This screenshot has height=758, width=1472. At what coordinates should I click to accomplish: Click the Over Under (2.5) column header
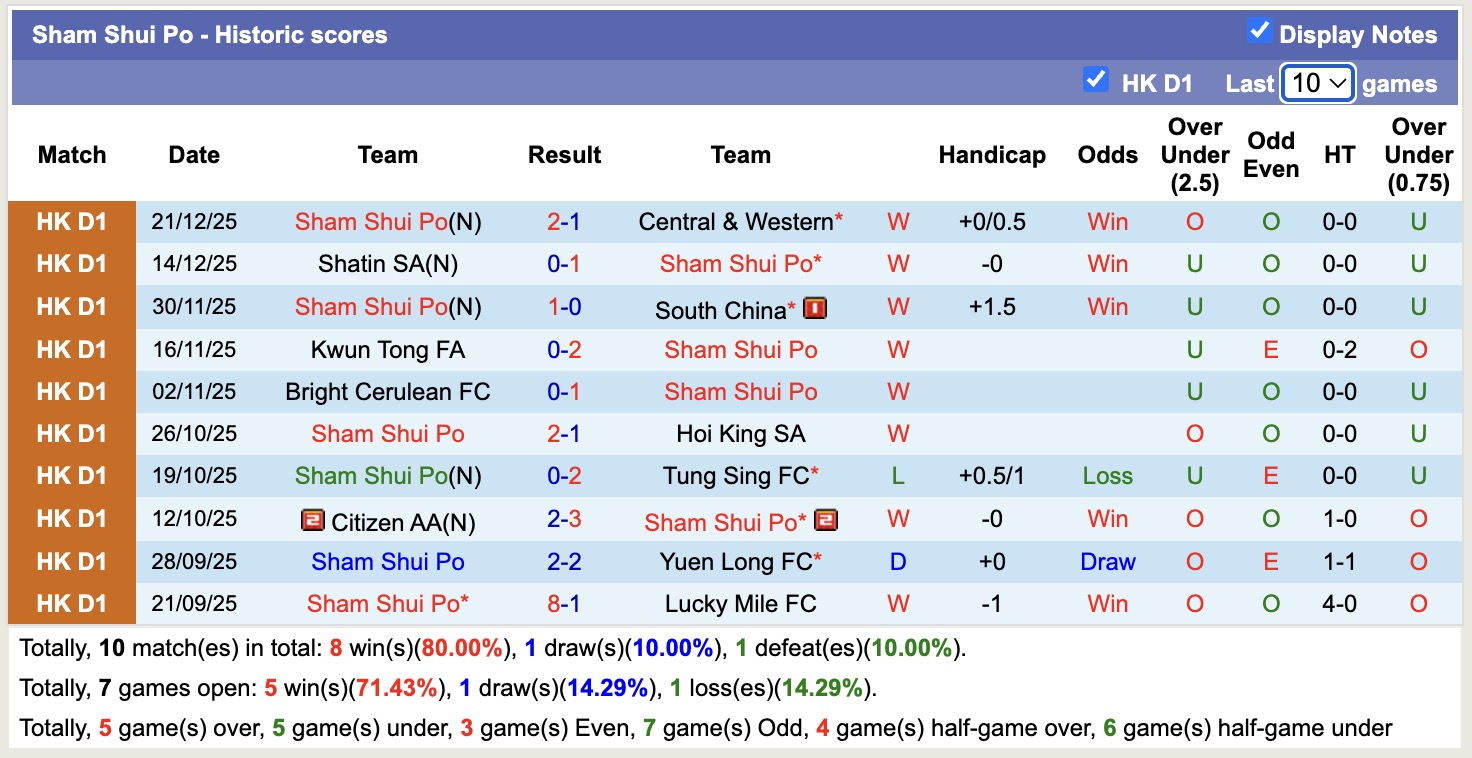tap(1195, 155)
